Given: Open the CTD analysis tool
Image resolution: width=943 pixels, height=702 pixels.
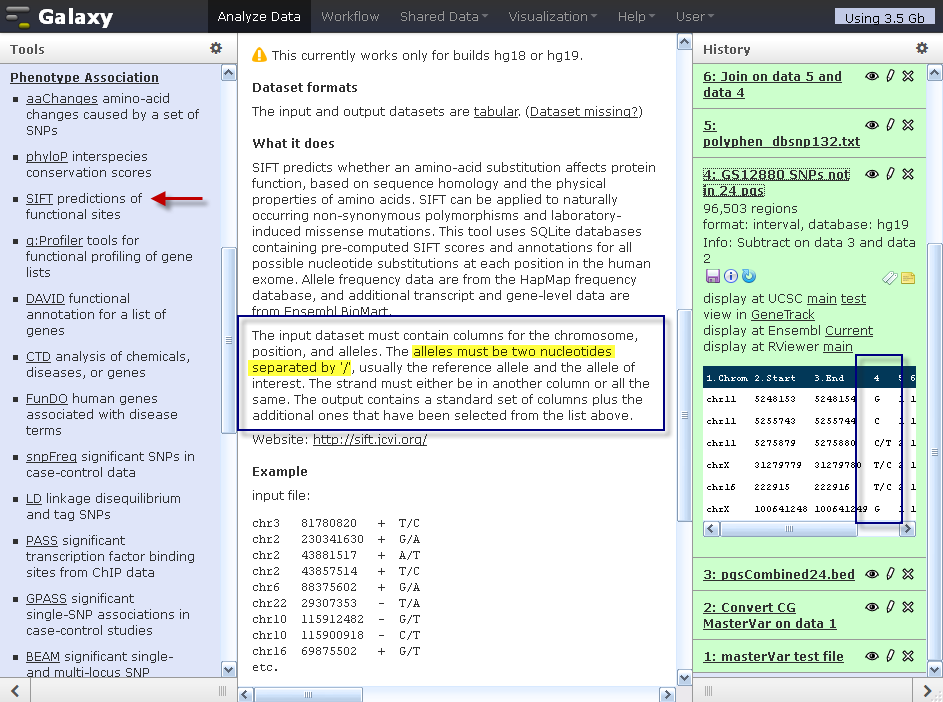Looking at the screenshot, I should (38, 357).
